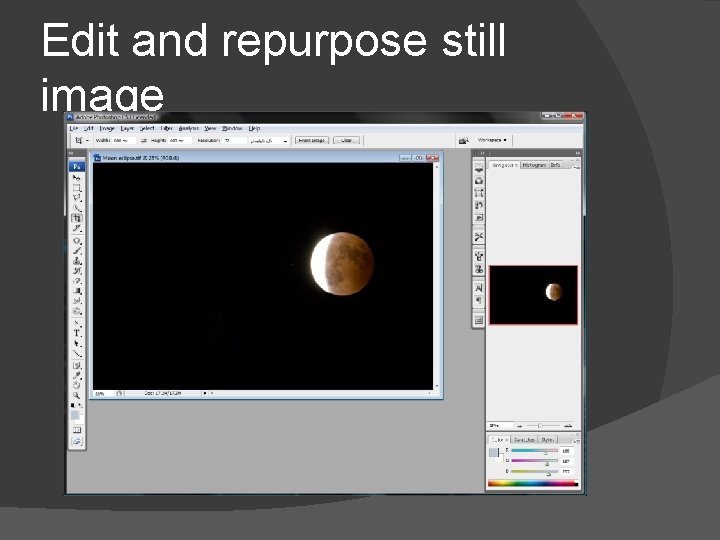Open the Crop tool preset picker
This screenshot has height=540, width=720.
[87, 141]
